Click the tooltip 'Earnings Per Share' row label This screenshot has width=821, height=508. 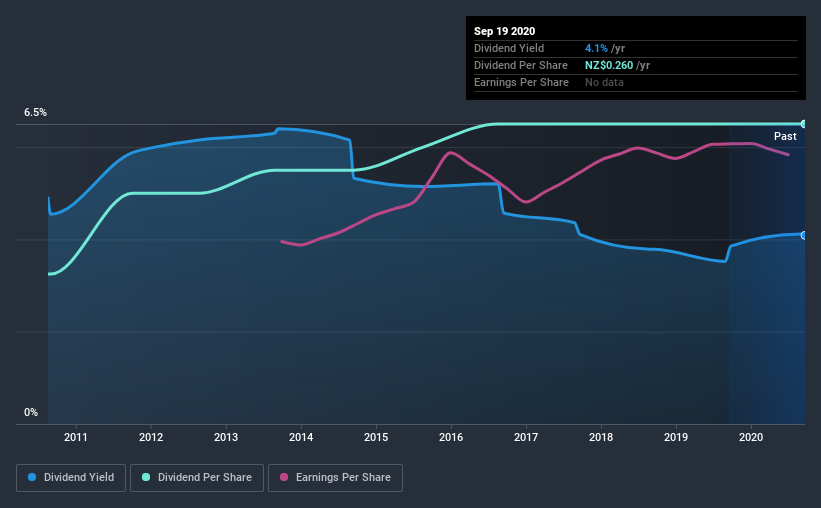[x=521, y=82]
